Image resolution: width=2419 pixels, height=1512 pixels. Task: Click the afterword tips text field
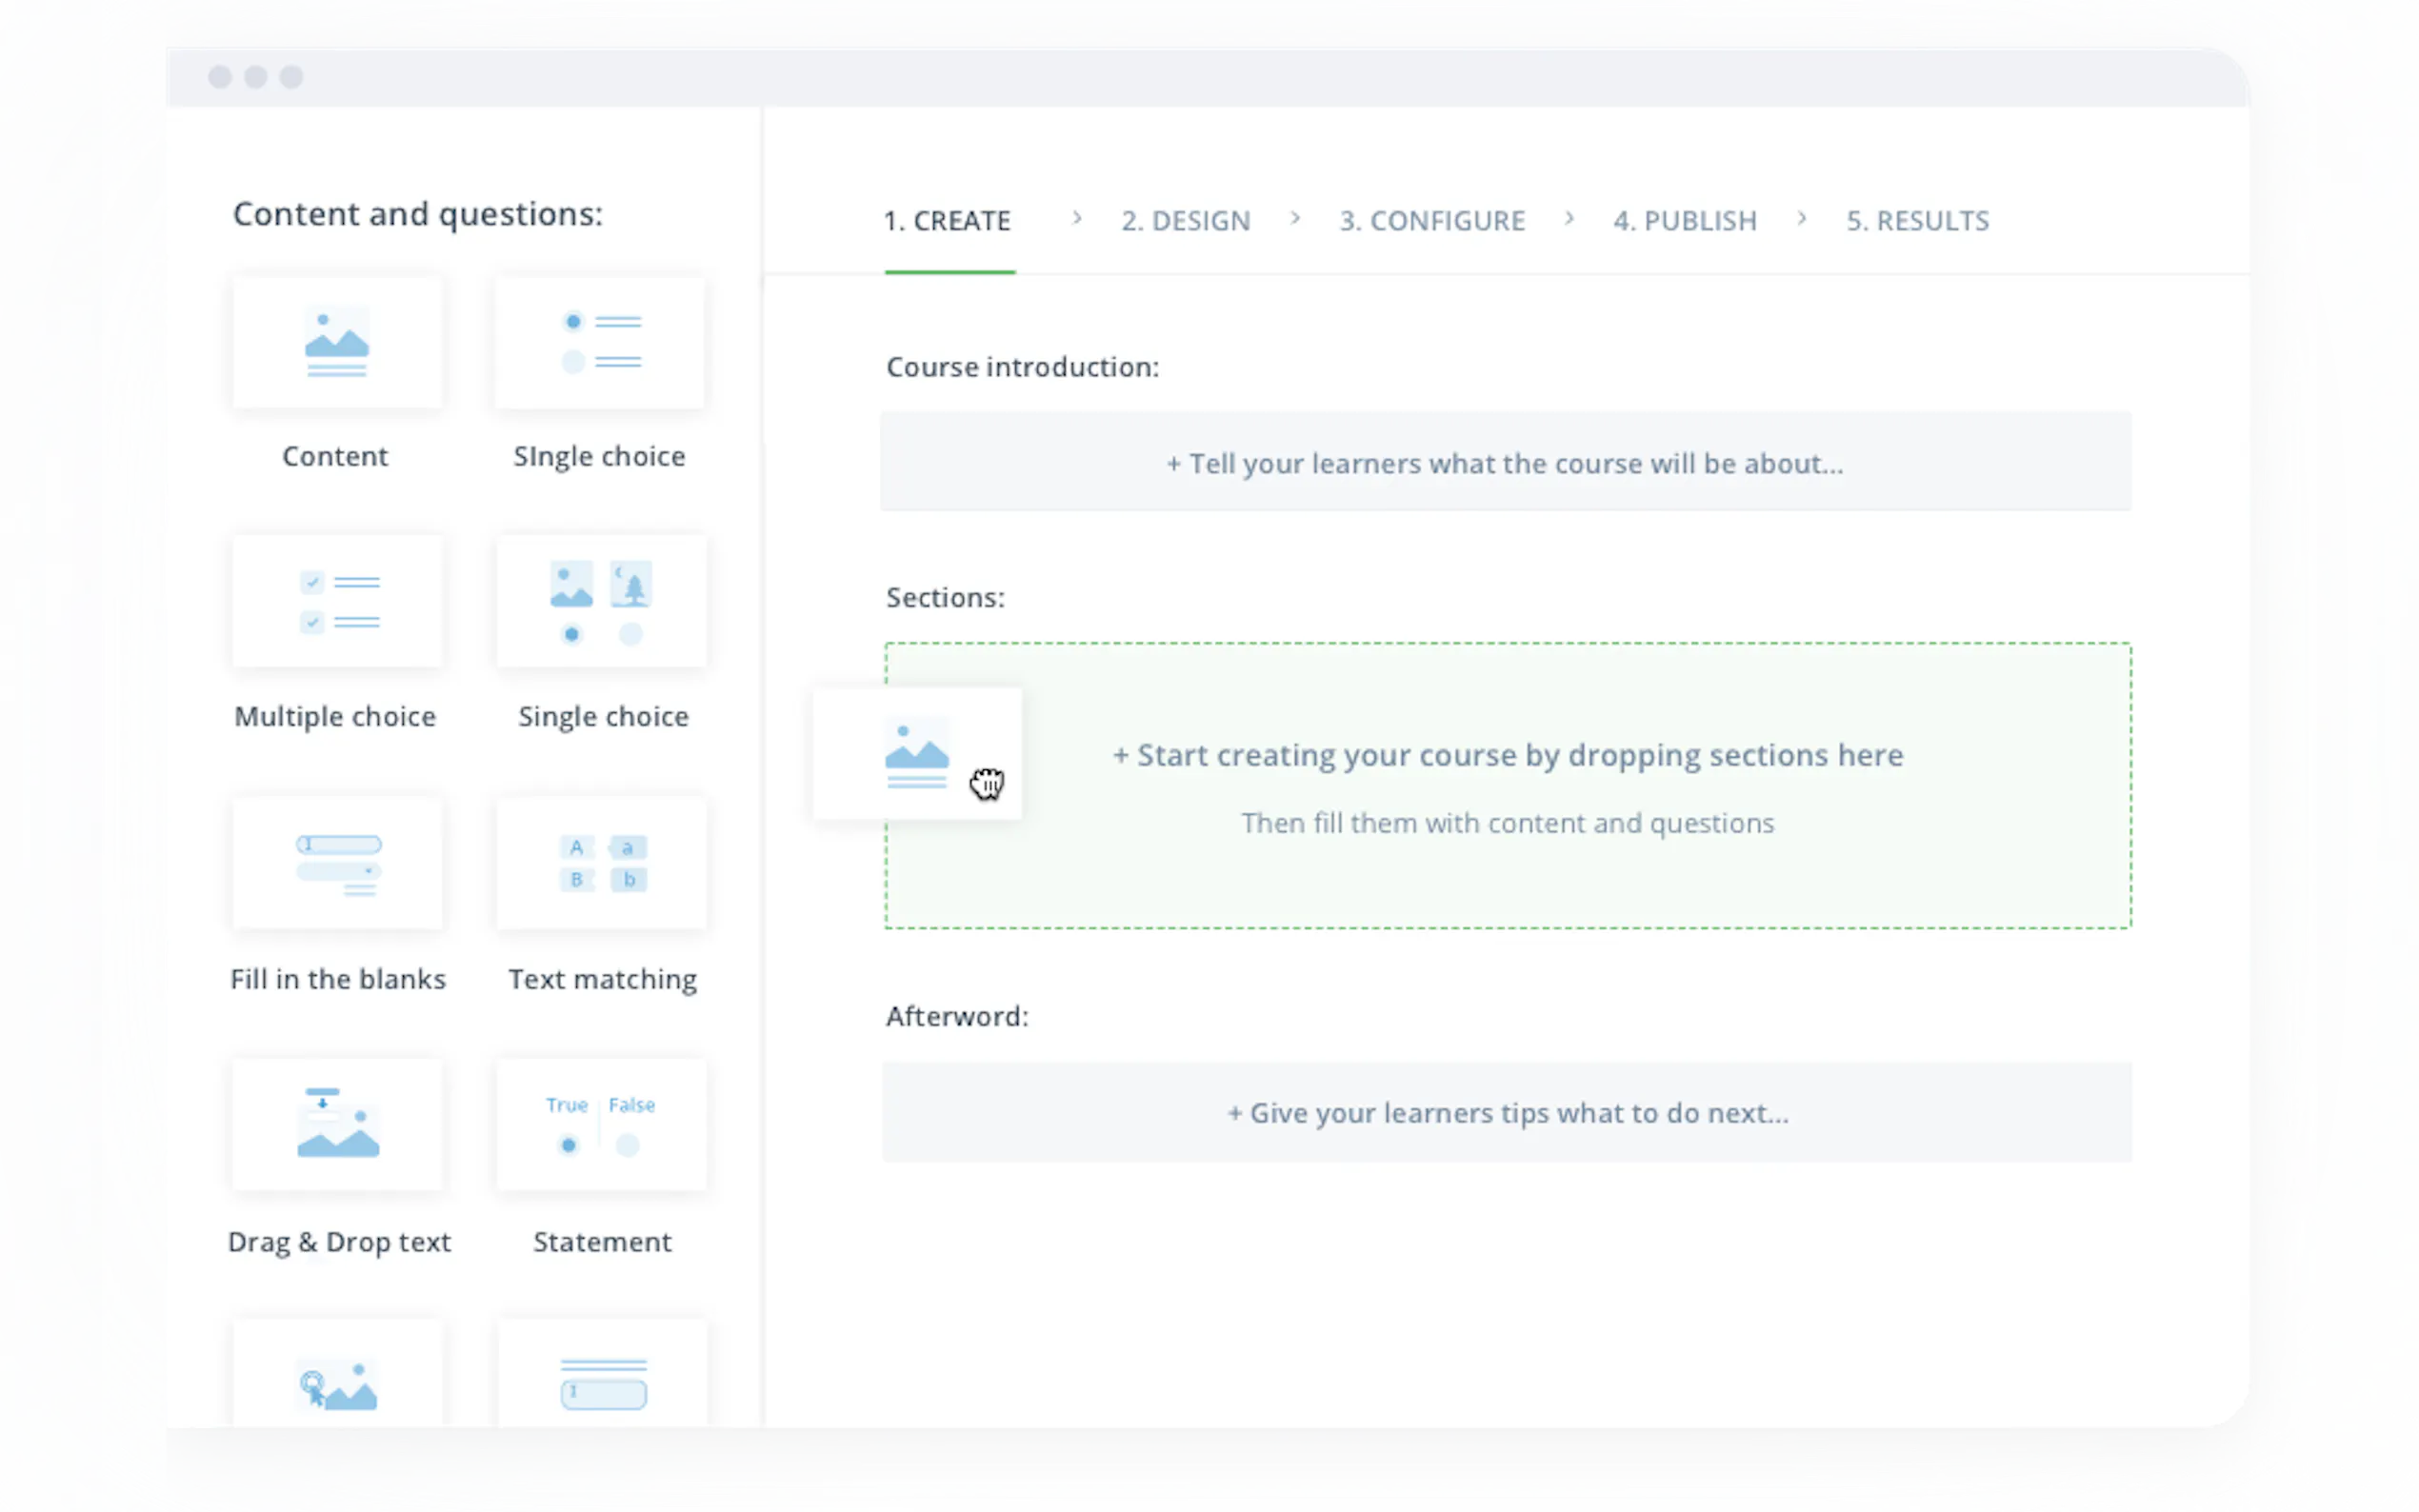(x=1506, y=1113)
